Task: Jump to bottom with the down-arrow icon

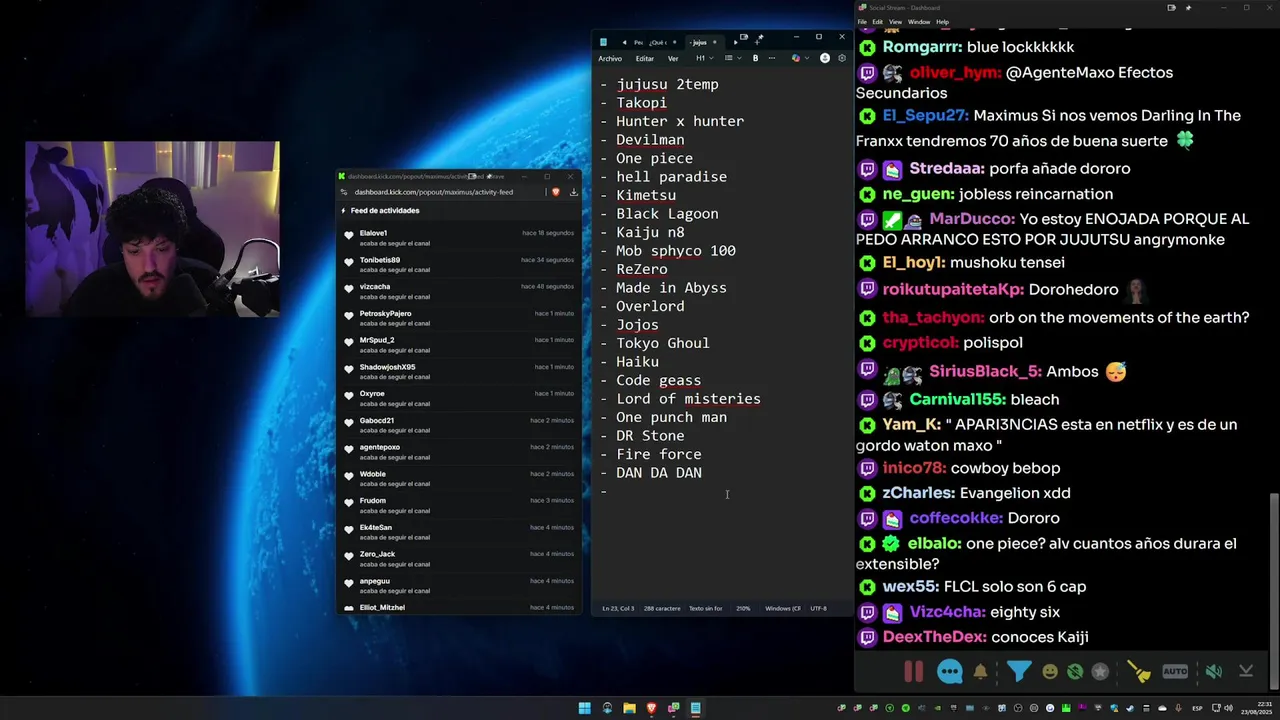Action: pos(1246,672)
